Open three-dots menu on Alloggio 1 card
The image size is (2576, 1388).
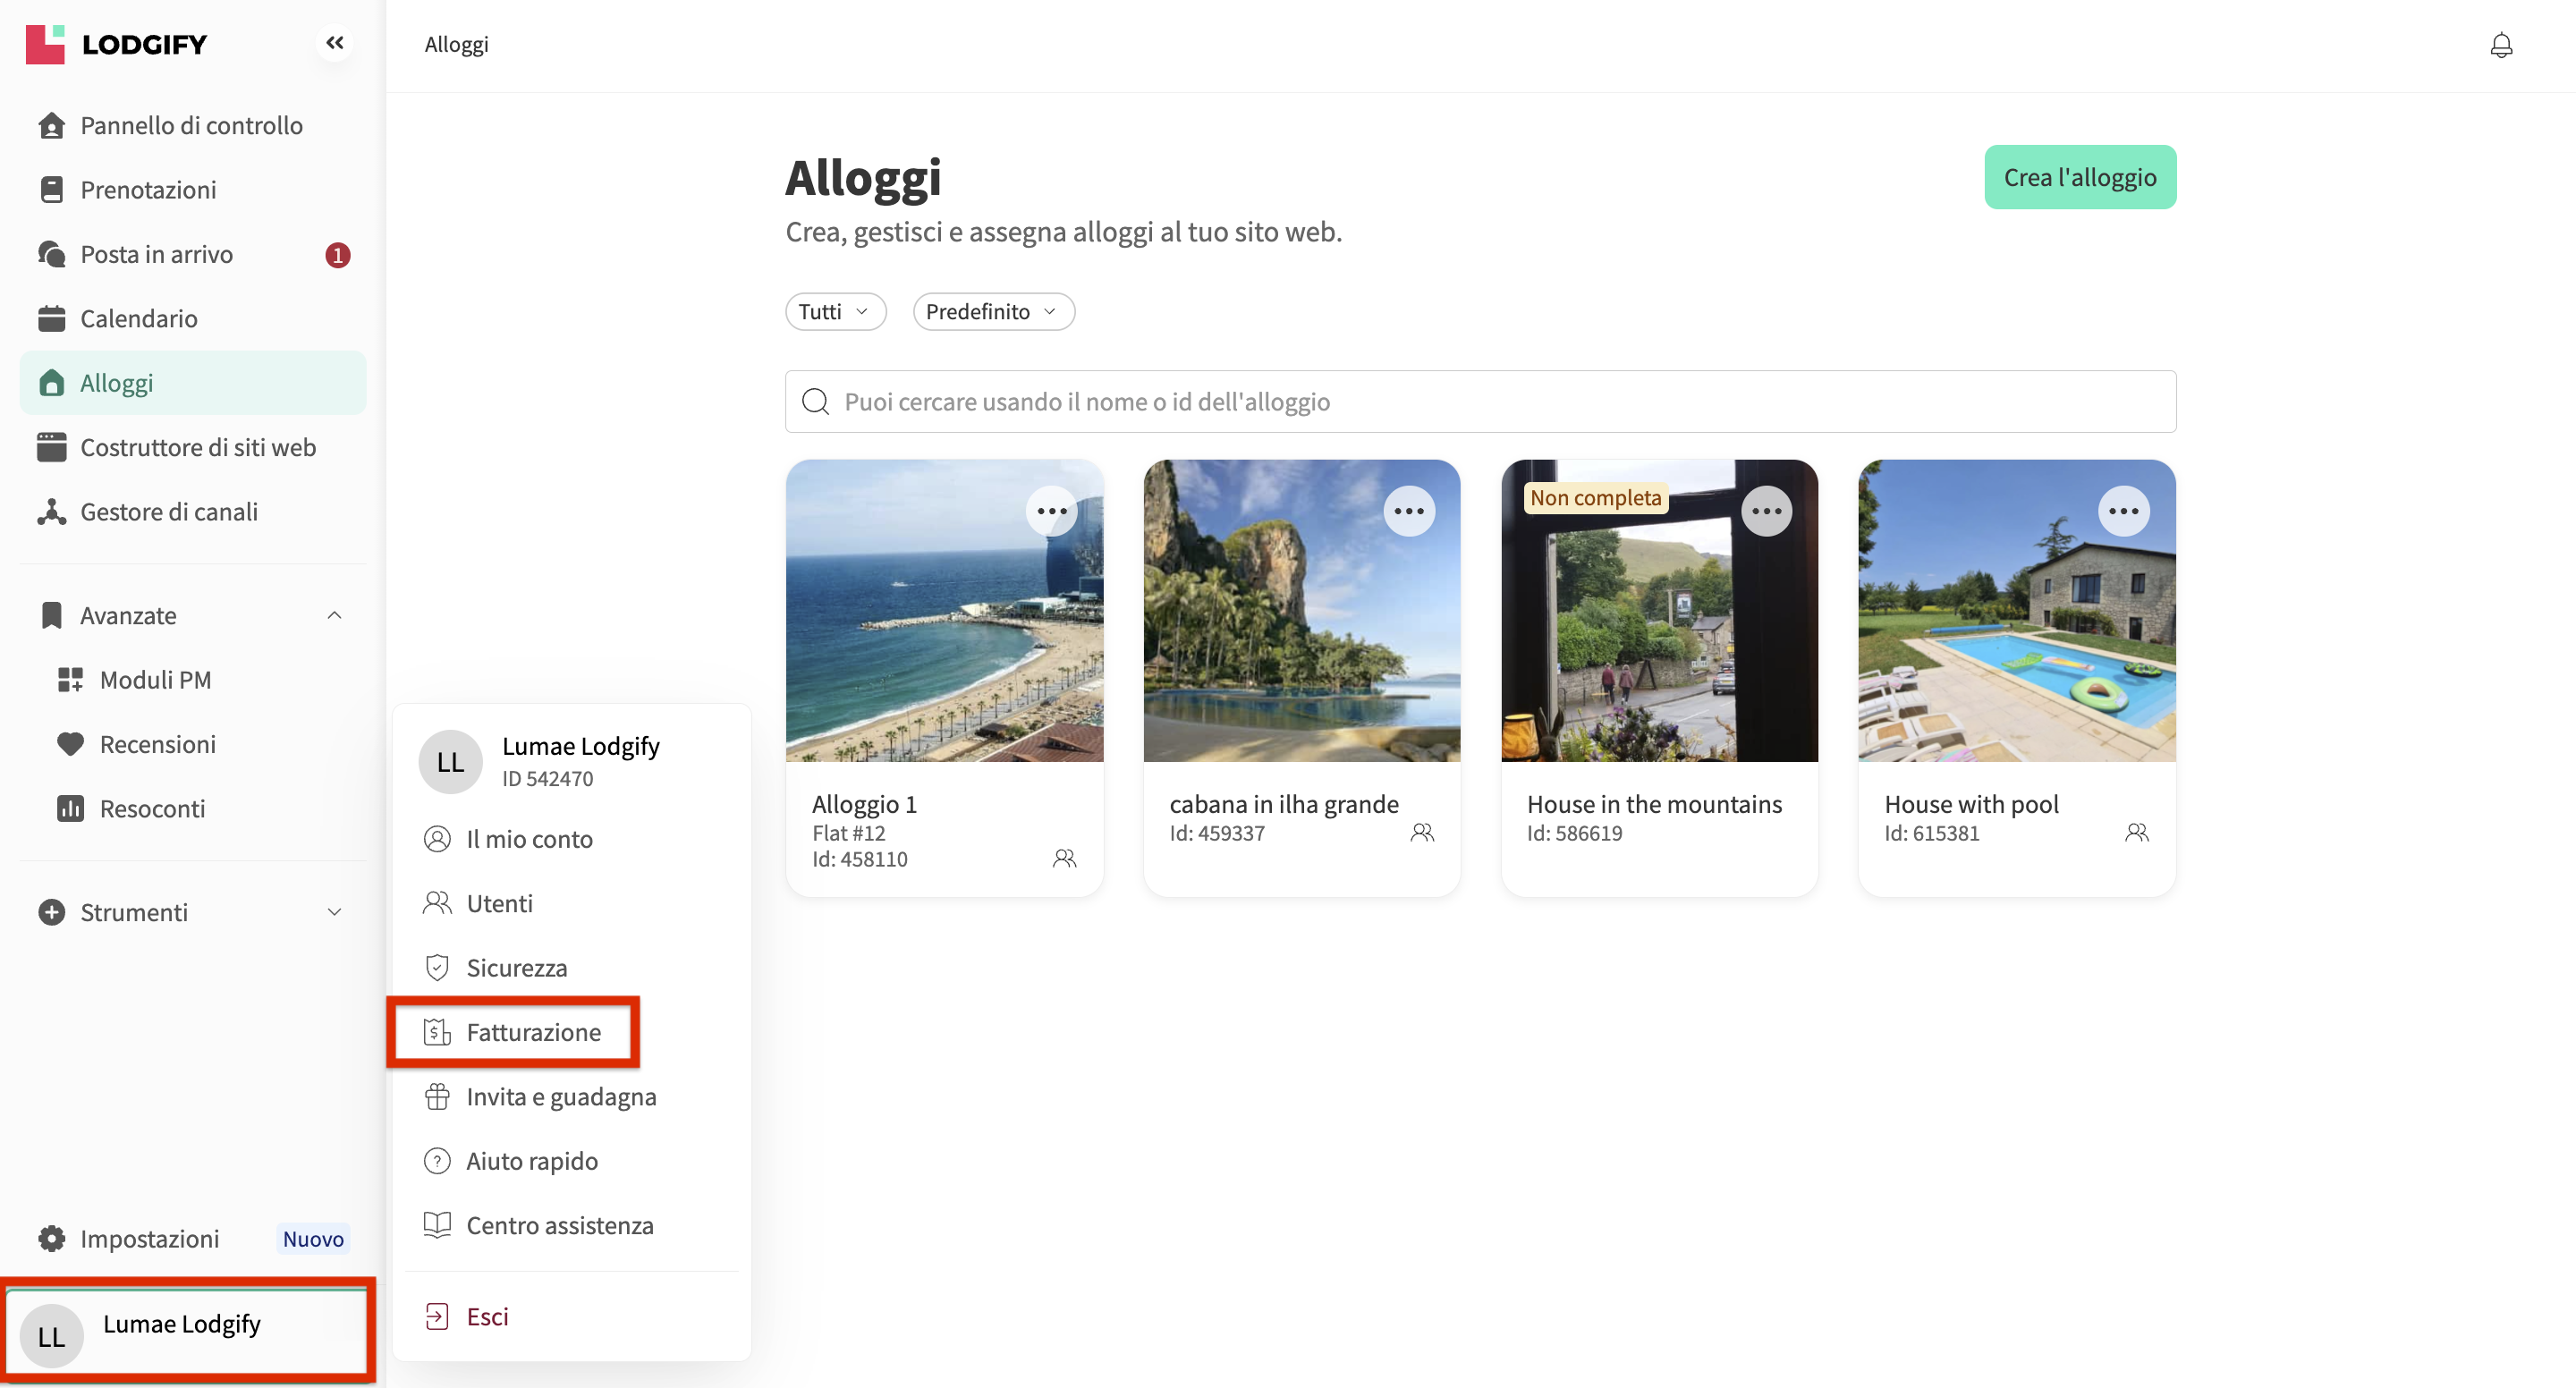1051,511
